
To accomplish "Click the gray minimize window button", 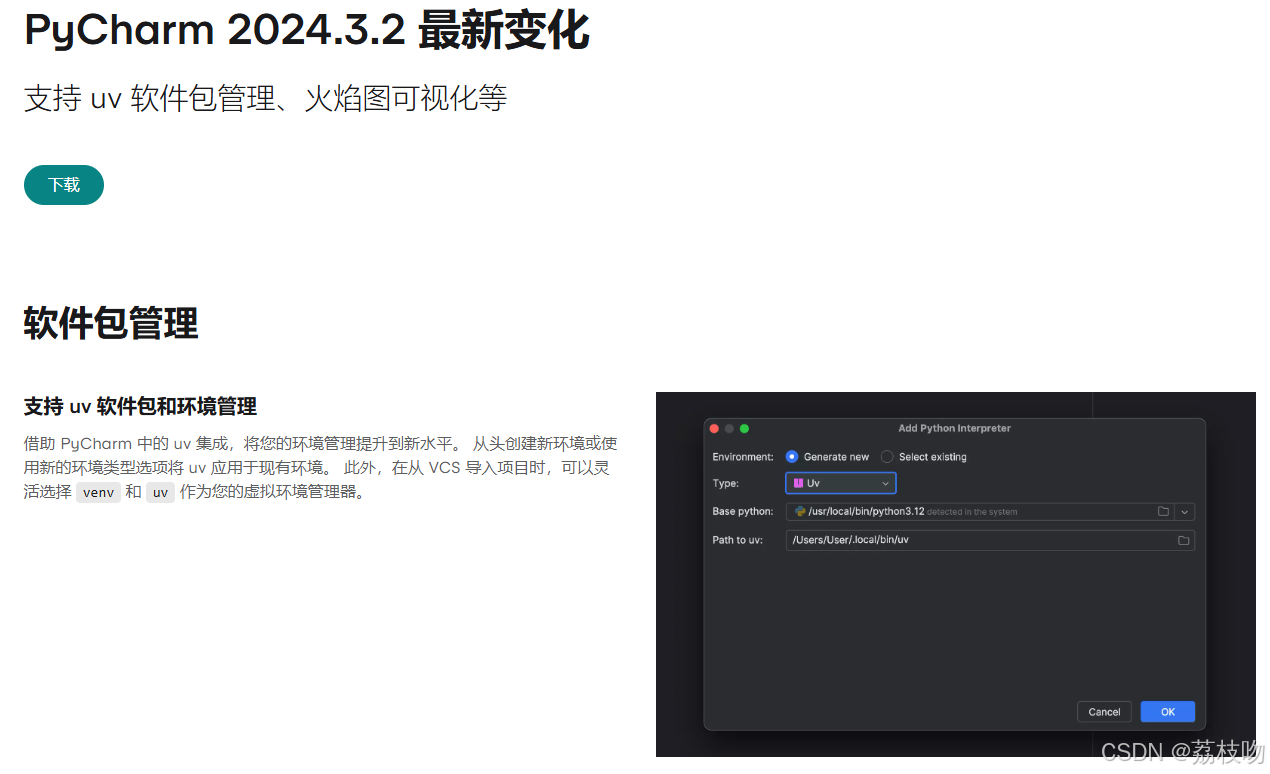I will click(x=729, y=428).
